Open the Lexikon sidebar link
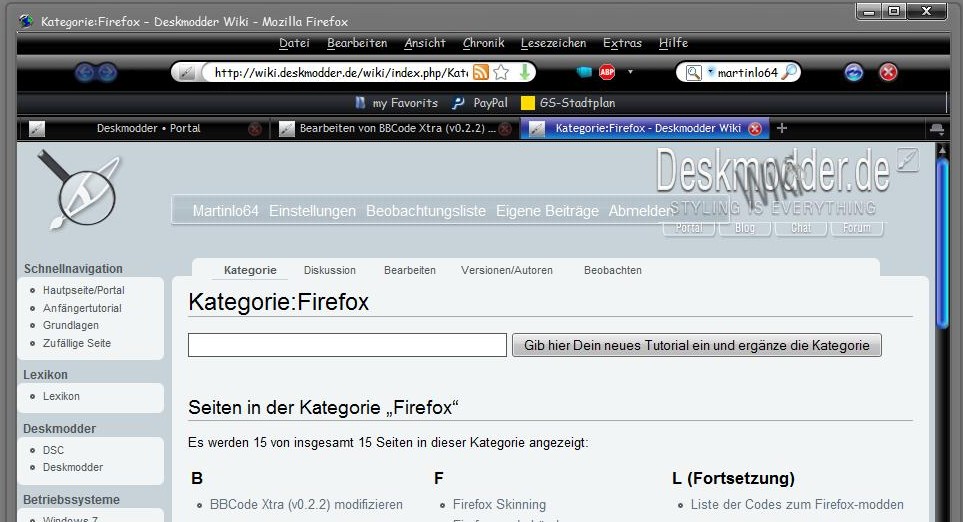This screenshot has height=522, width=963. click(x=61, y=397)
